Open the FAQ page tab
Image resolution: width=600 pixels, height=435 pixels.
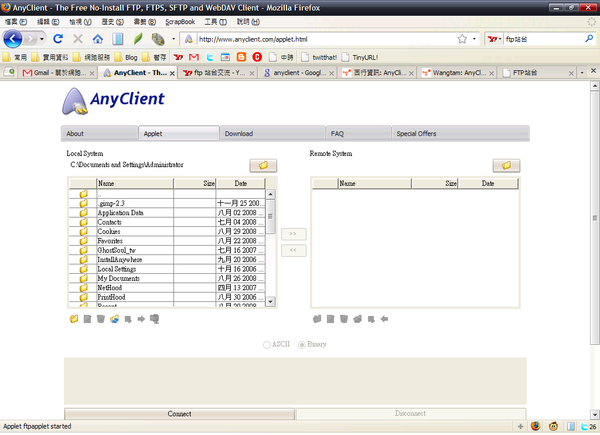click(359, 134)
